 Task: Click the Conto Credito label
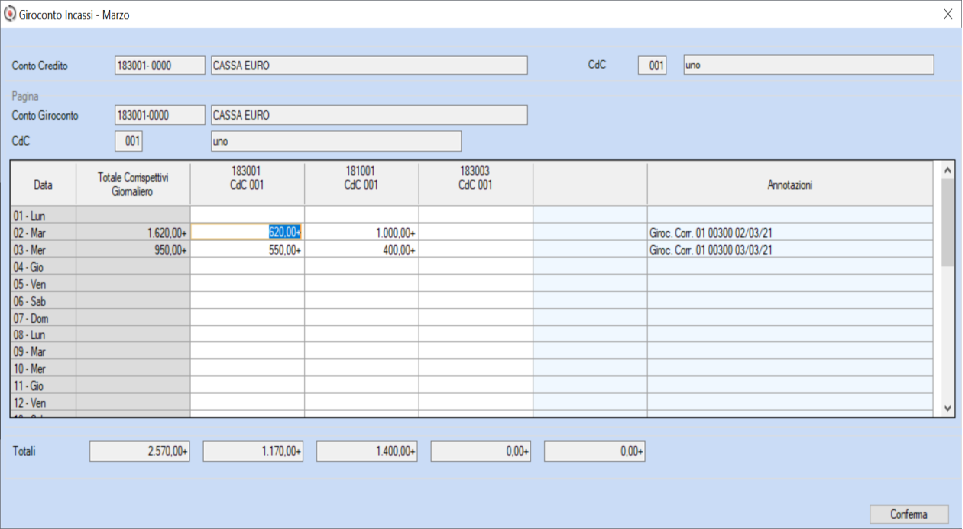pos(39,65)
